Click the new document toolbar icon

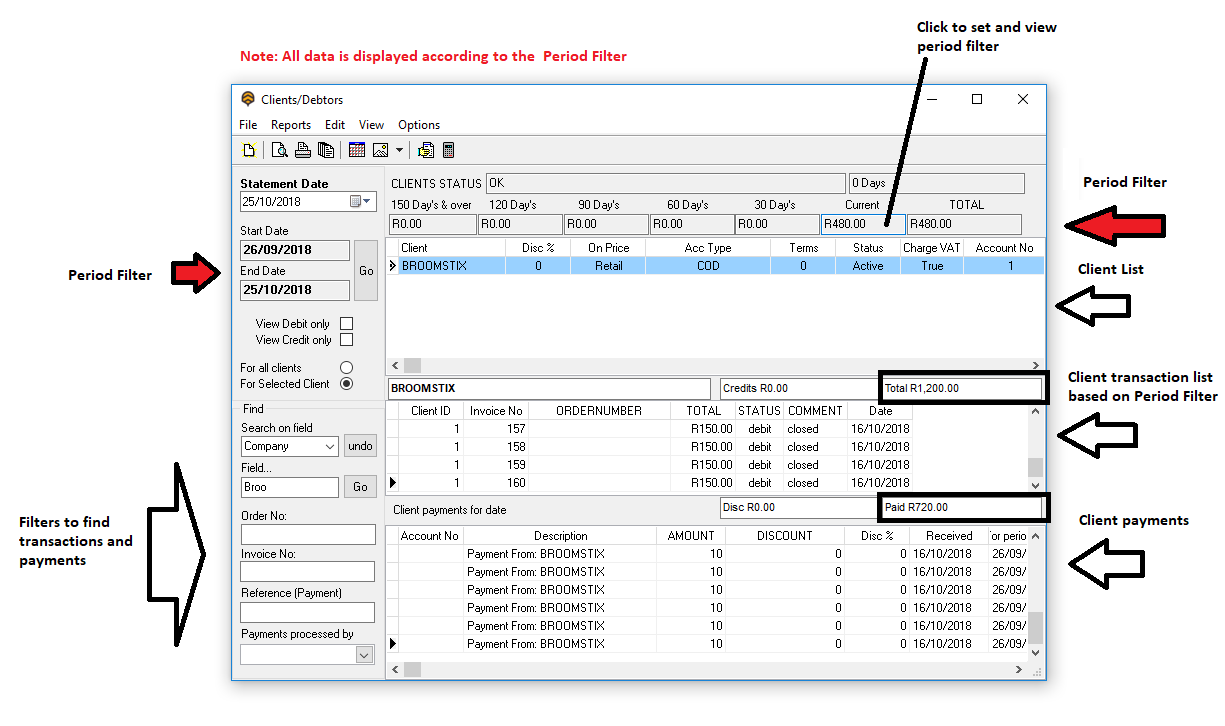(249, 150)
